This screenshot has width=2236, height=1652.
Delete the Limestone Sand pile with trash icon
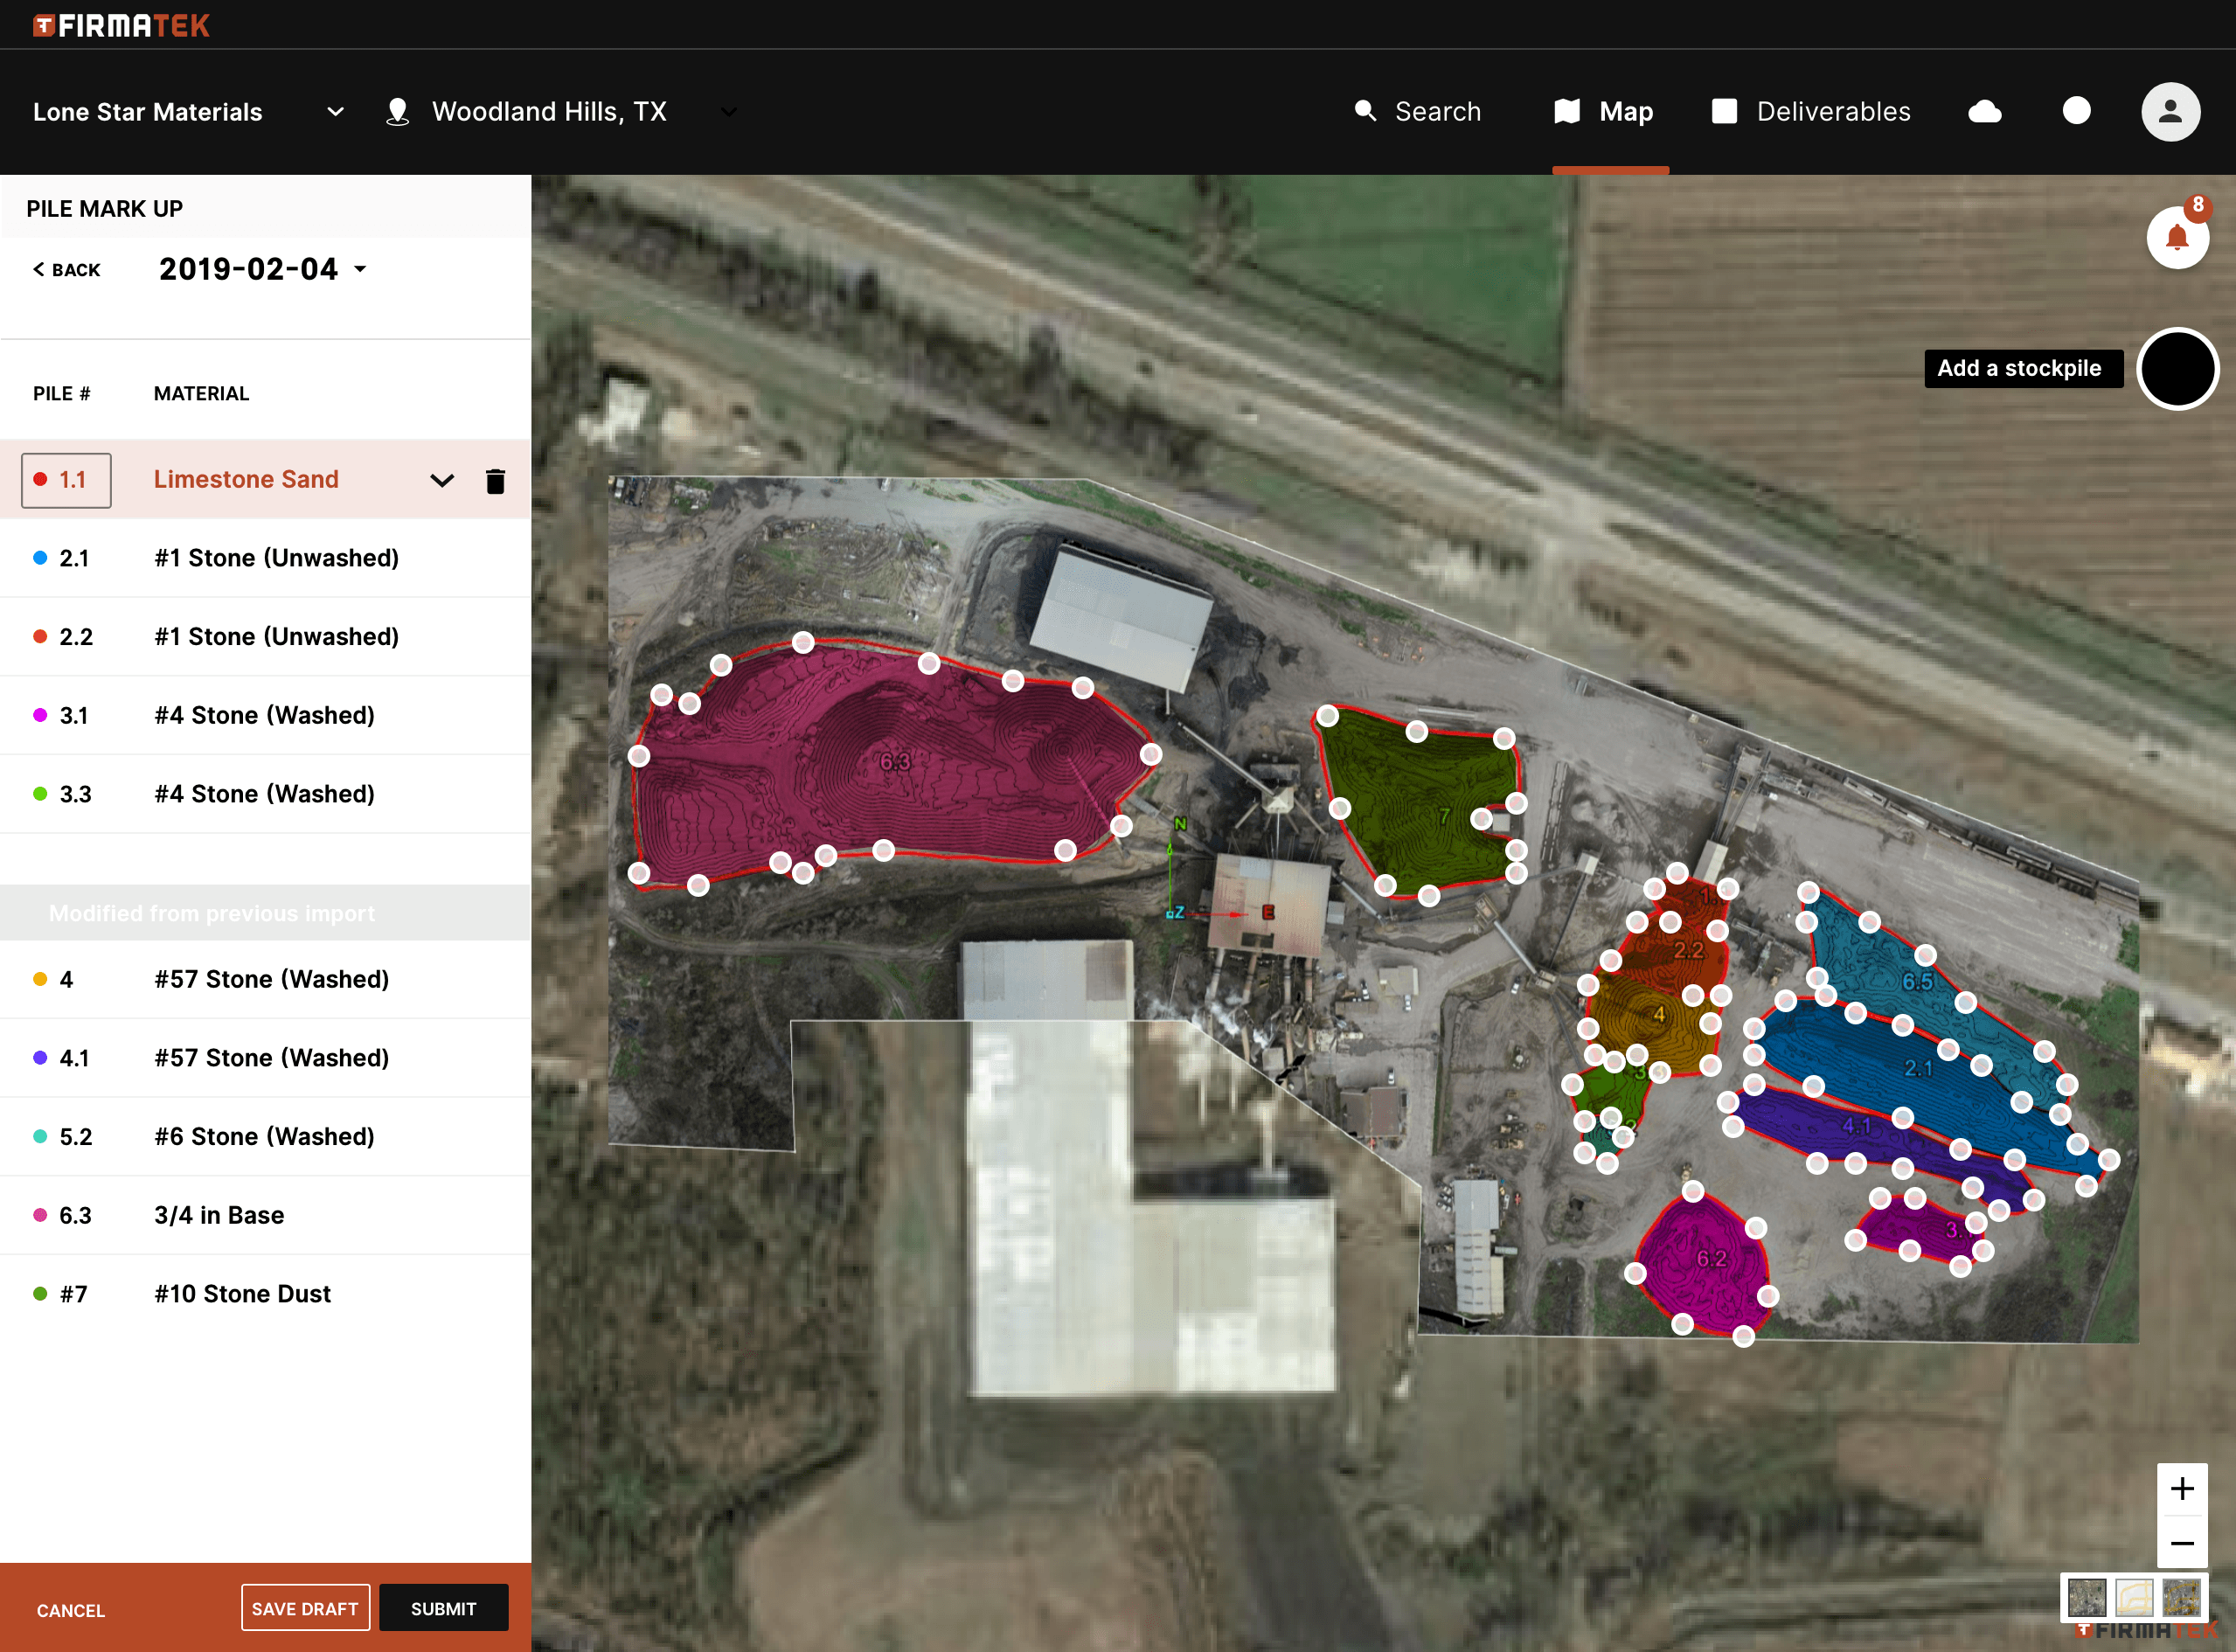(x=495, y=481)
